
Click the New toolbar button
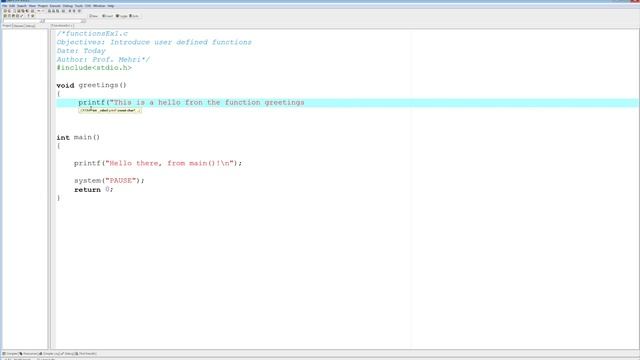pos(93,16)
